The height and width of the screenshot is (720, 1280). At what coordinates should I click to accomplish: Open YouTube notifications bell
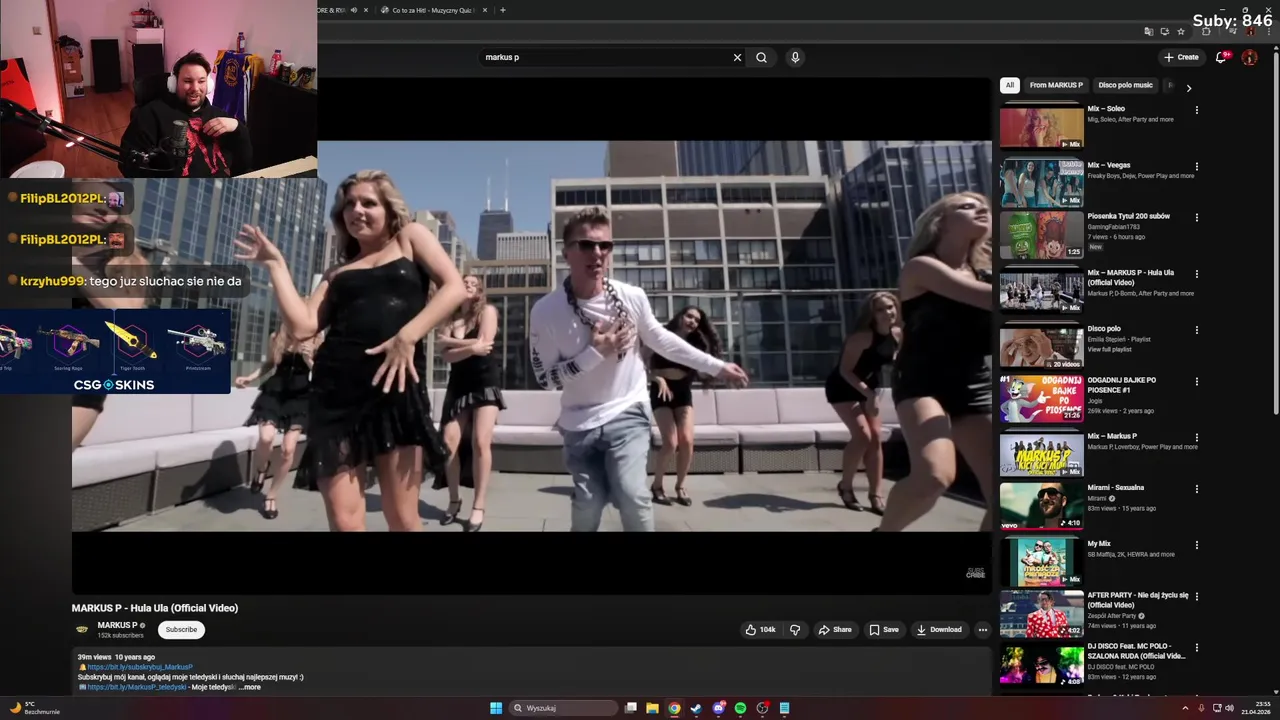point(1221,57)
